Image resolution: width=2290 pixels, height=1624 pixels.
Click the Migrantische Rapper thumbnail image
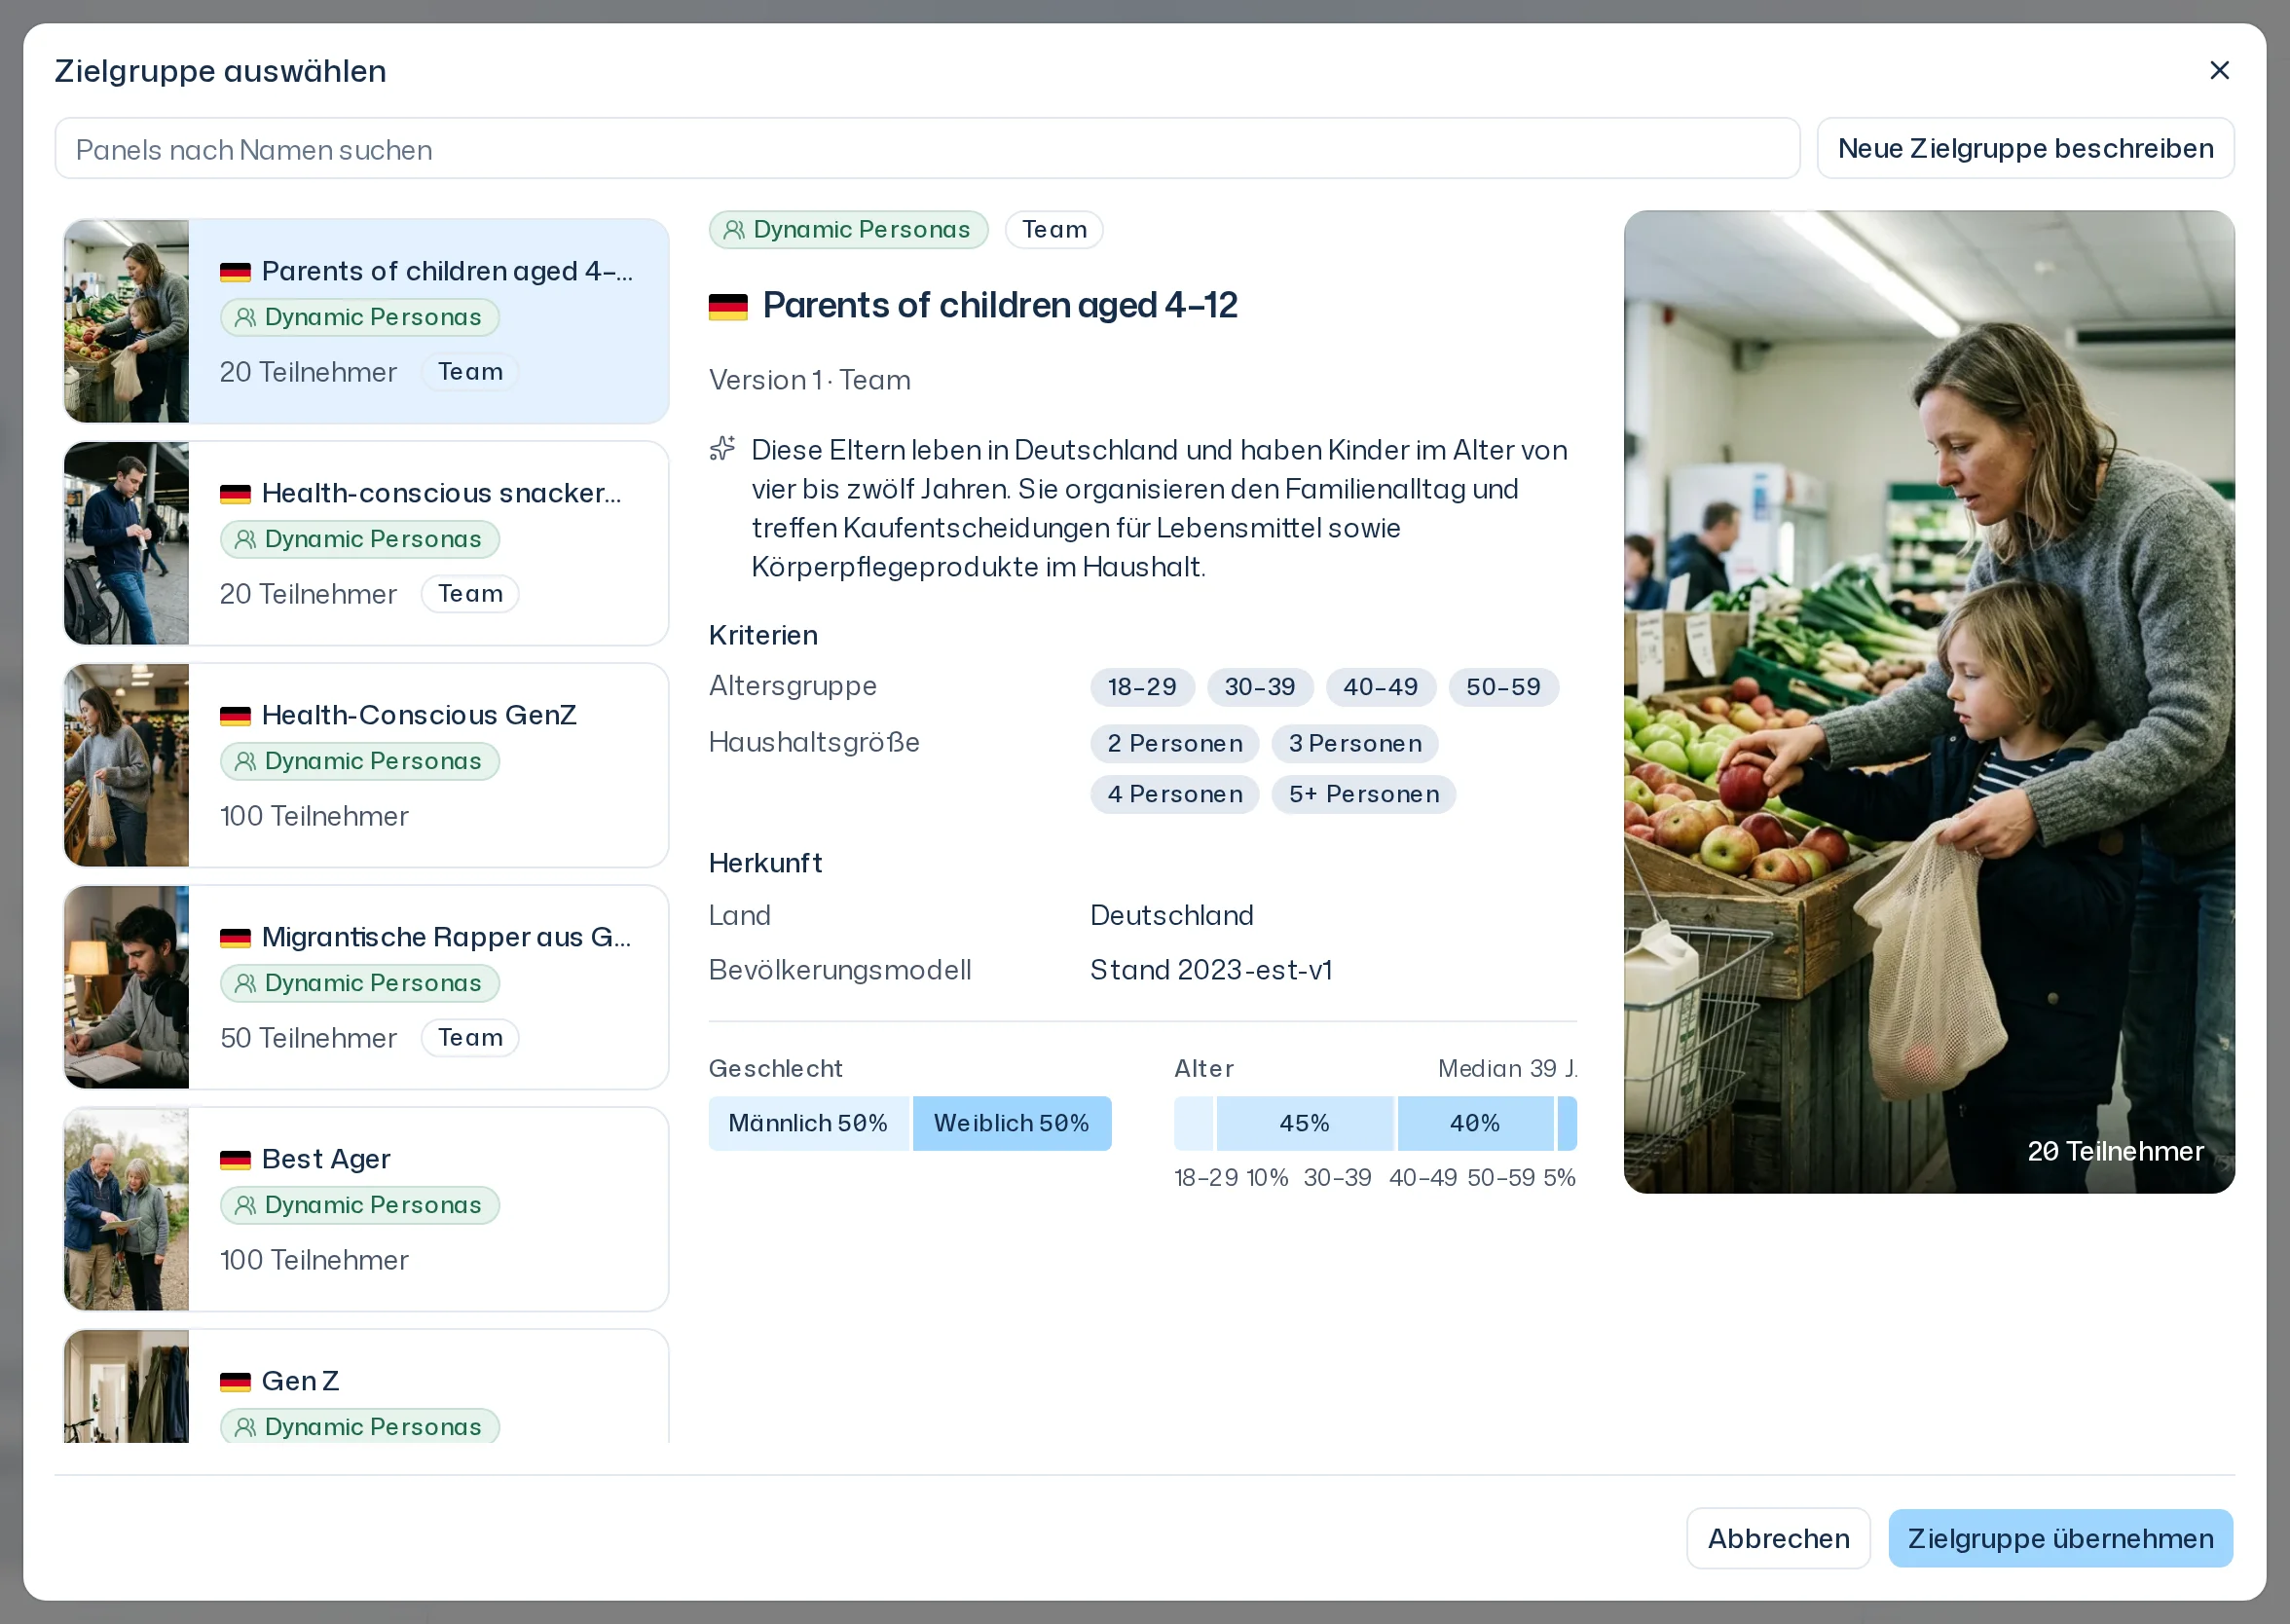coord(126,987)
